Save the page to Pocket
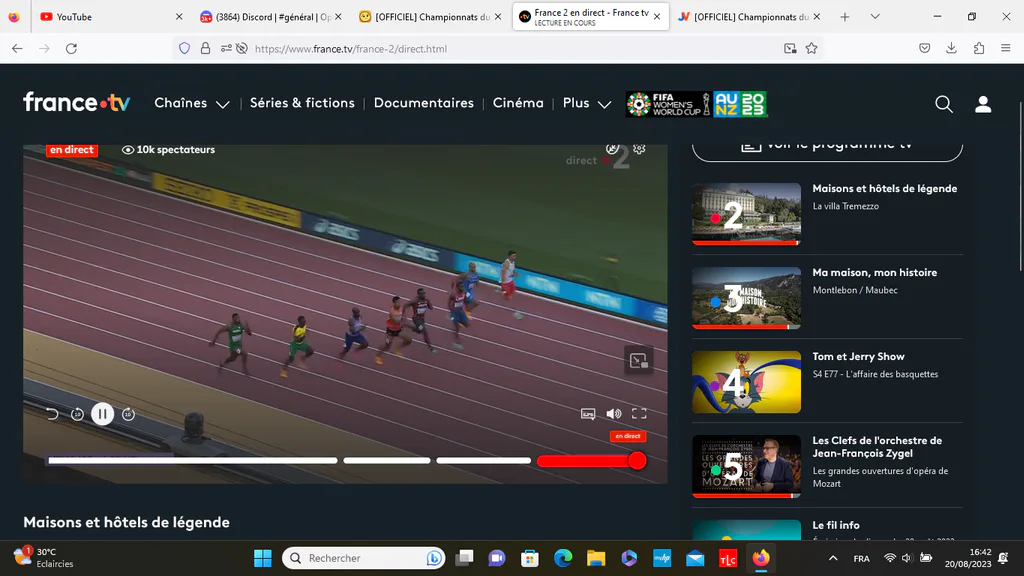This screenshot has height=576, width=1024. coord(925,48)
